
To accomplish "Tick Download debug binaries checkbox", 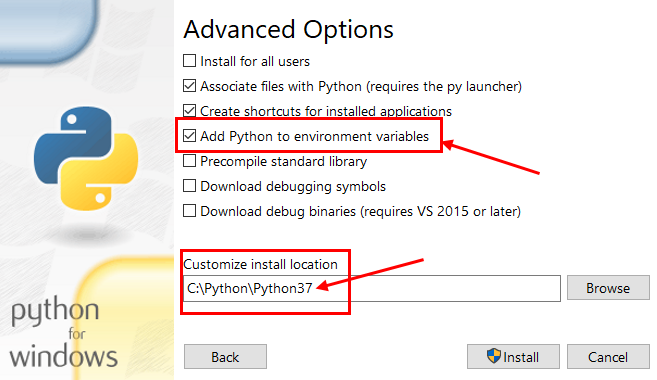I will click(189, 211).
